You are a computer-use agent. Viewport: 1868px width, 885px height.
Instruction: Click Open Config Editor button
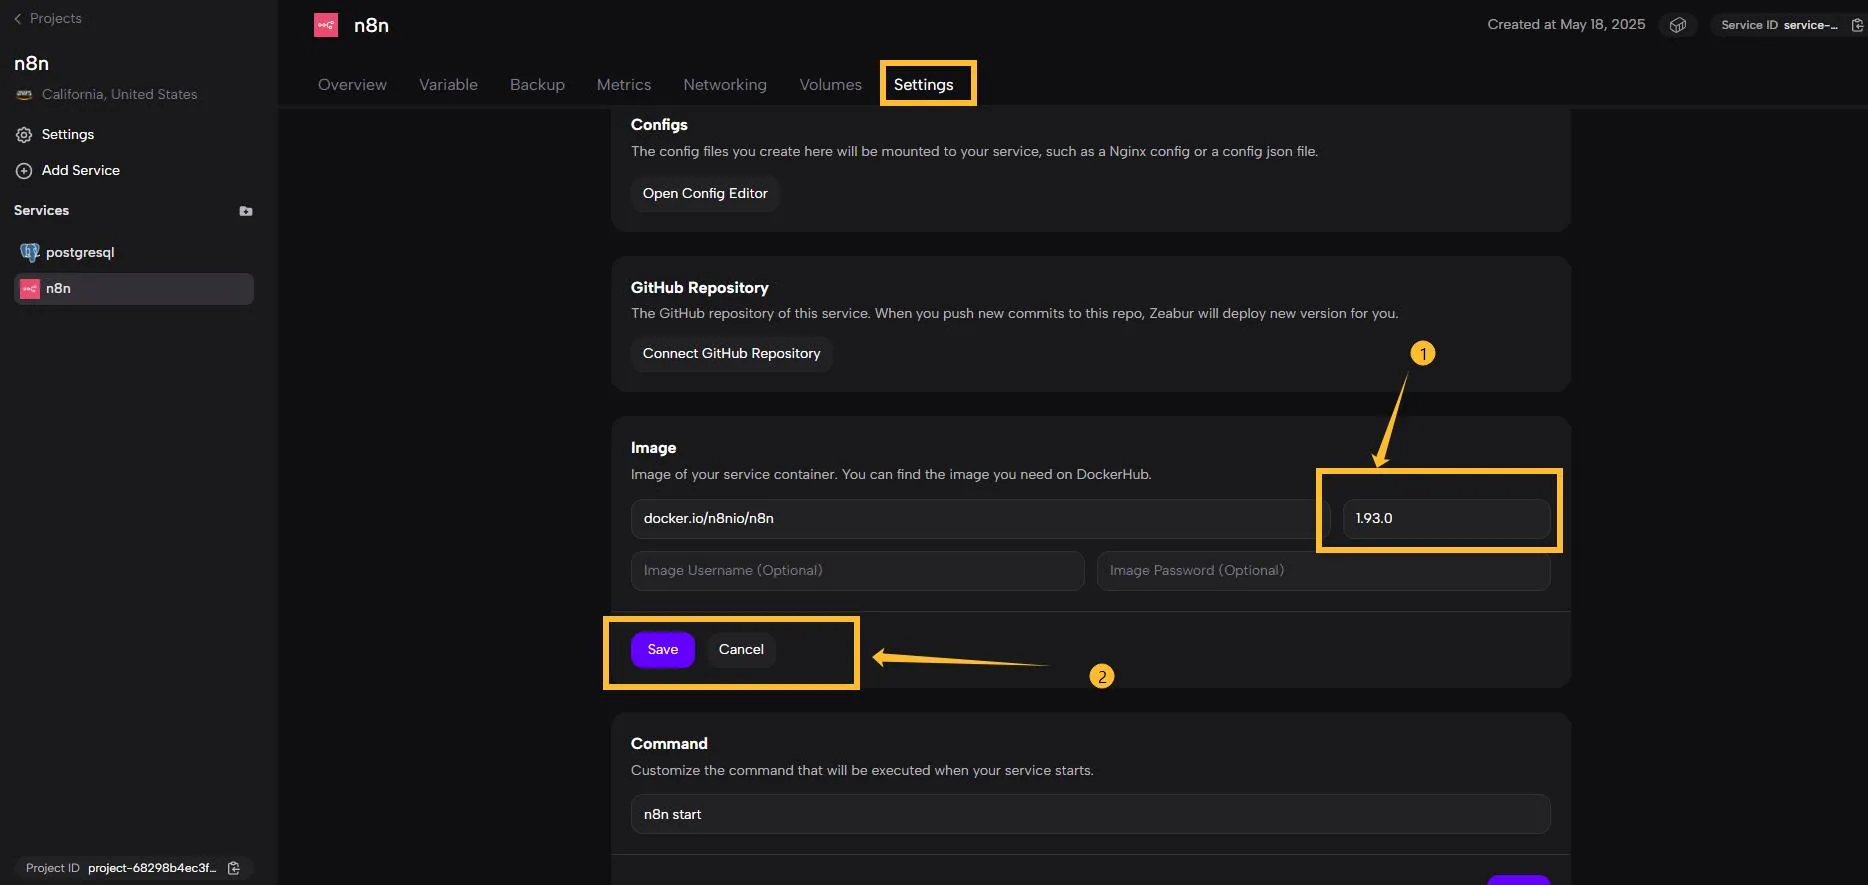(x=705, y=193)
